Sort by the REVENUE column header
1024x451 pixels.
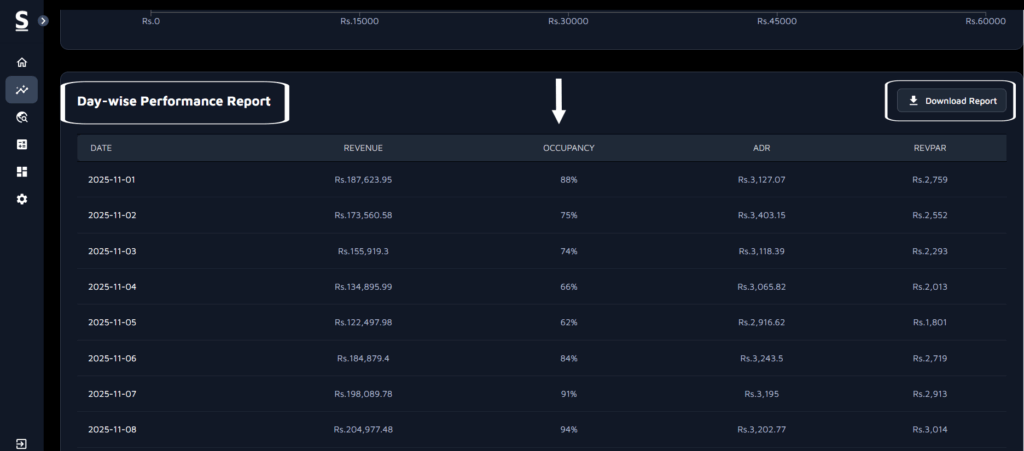(x=363, y=148)
